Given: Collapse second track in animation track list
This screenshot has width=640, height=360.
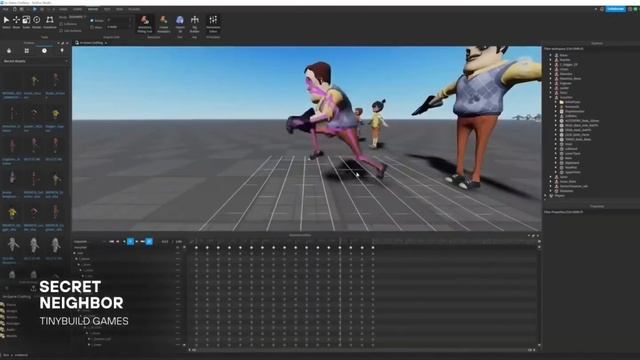Looking at the screenshot, I should tap(77, 259).
